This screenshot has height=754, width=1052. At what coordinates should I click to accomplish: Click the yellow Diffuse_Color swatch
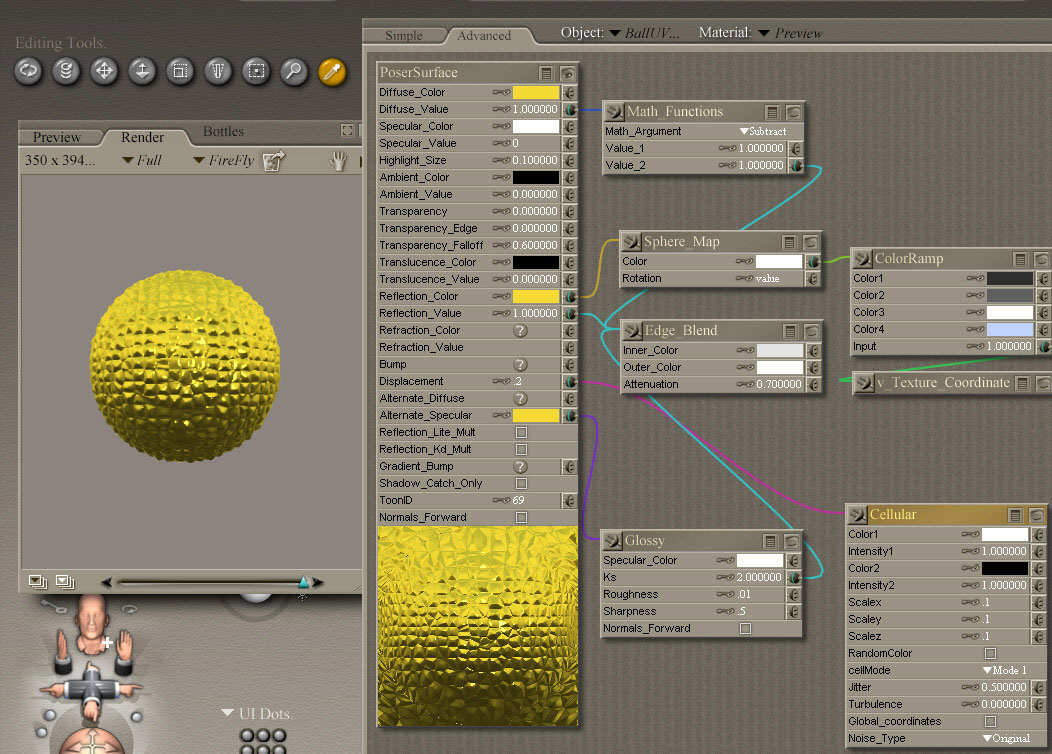pos(535,92)
